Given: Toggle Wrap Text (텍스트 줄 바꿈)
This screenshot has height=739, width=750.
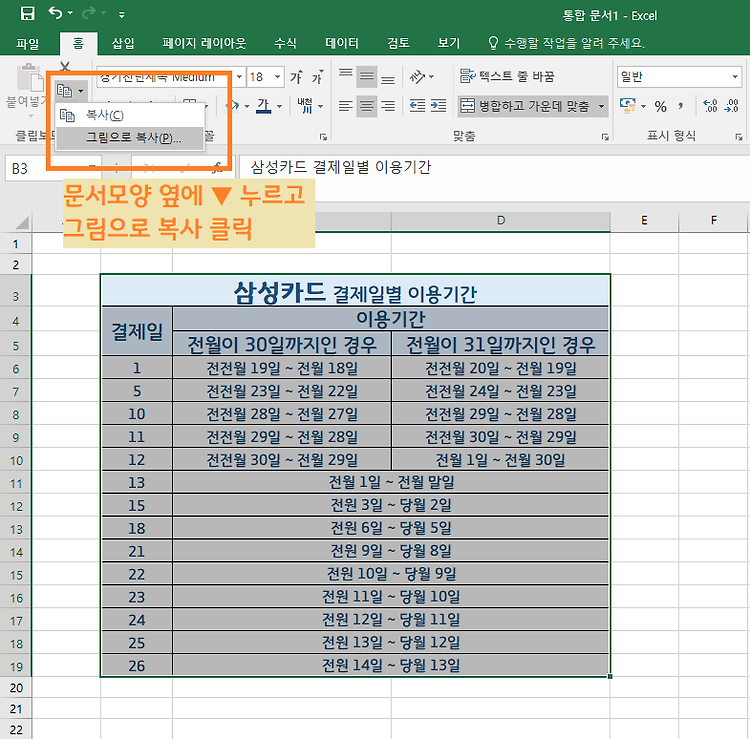Looking at the screenshot, I should pos(507,76).
